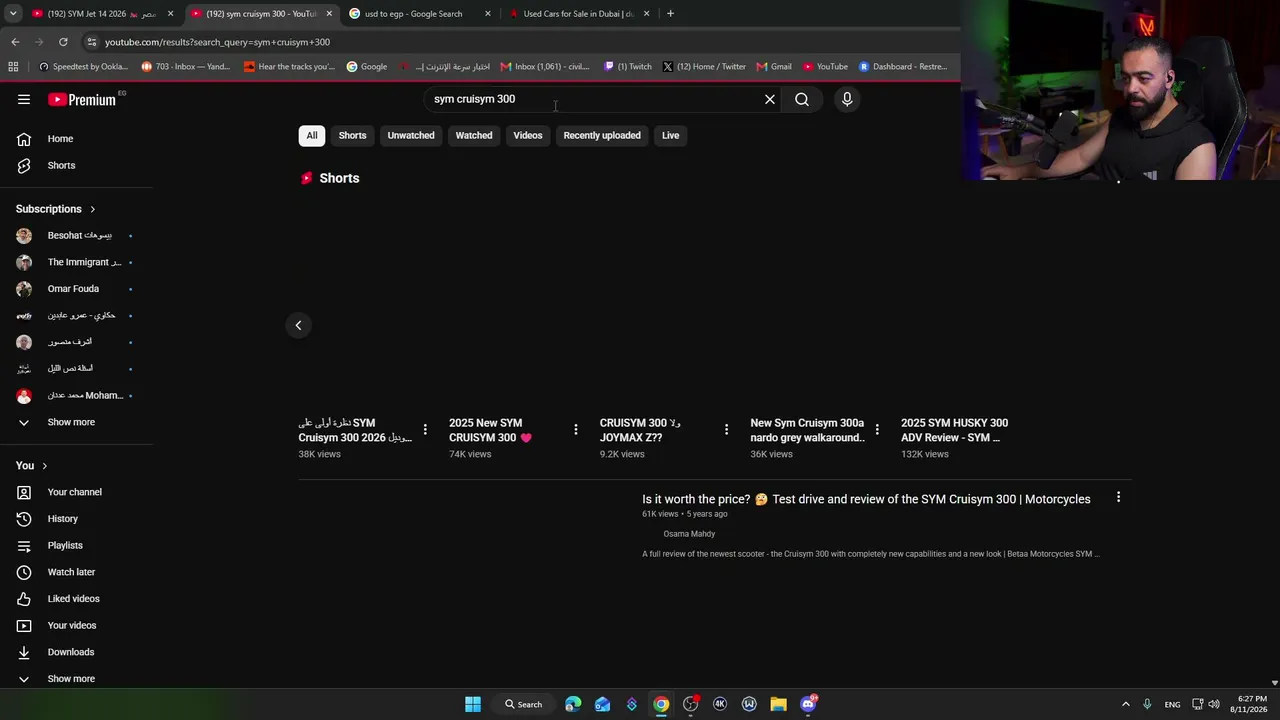The image size is (1280, 720).
Task: Switch input language from ENG
Action: (x=1172, y=705)
